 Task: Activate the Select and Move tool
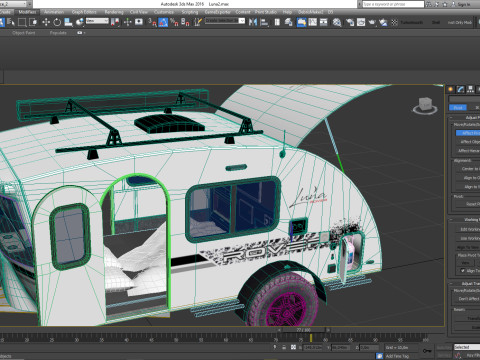tap(46, 22)
